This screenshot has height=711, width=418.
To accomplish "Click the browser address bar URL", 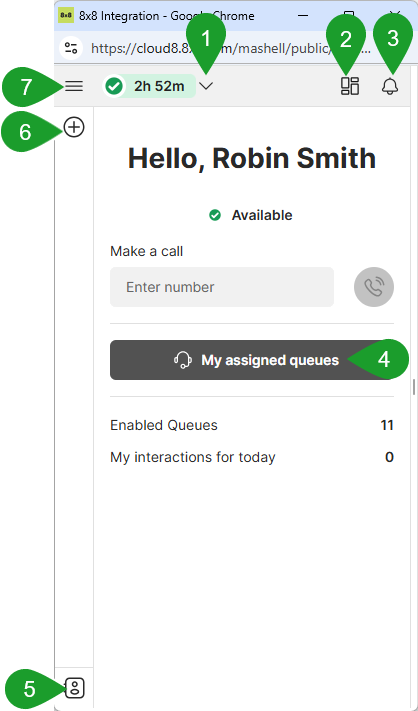I will [233, 48].
